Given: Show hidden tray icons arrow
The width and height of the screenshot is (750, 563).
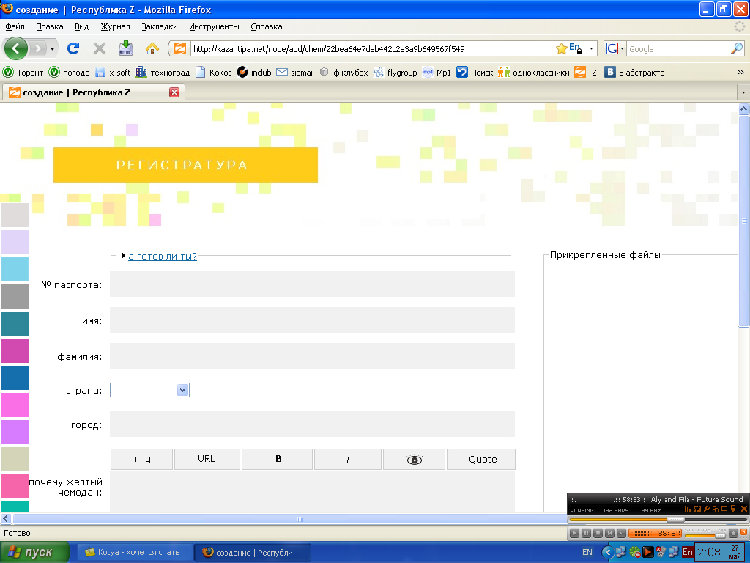Looking at the screenshot, I should coord(607,552).
